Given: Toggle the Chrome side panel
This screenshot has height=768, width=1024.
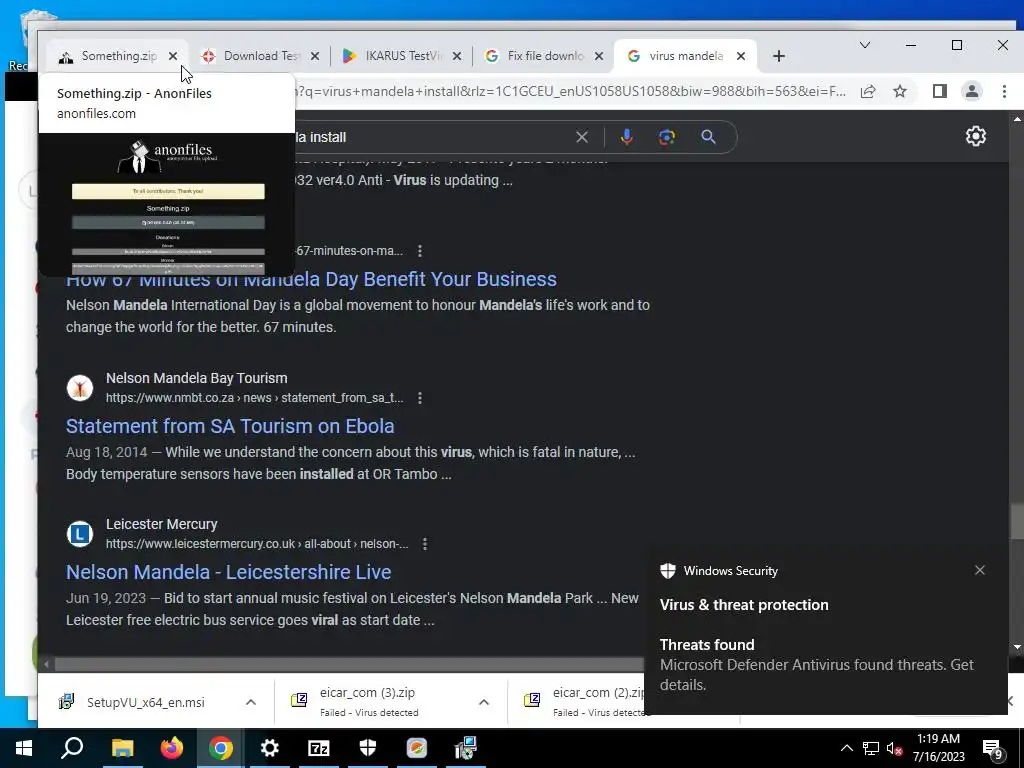Looking at the screenshot, I should coord(940,91).
